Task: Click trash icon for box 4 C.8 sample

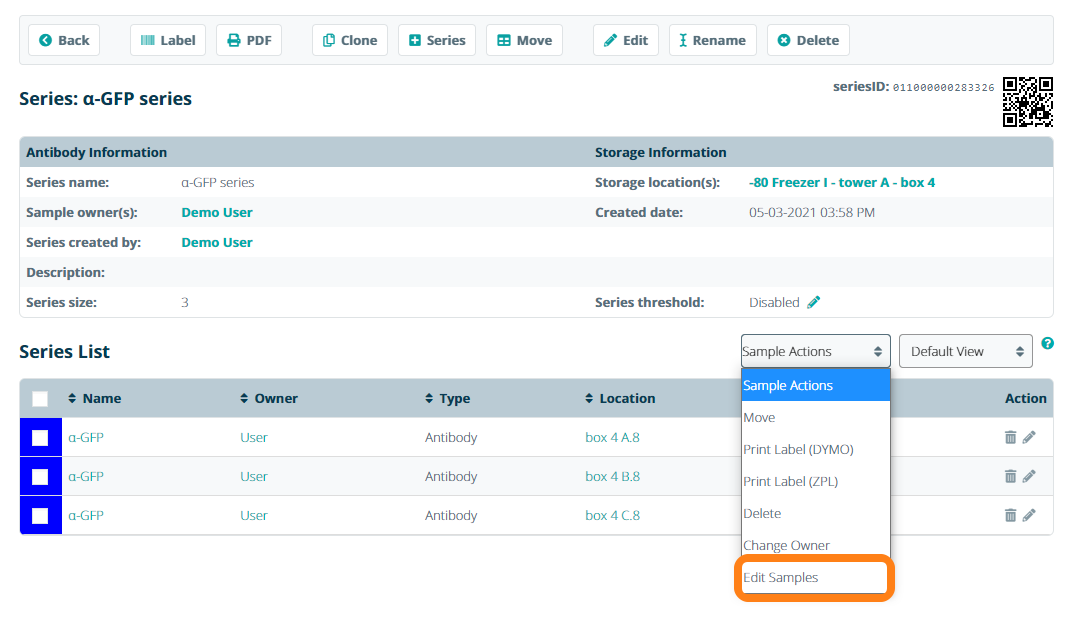Action: (1010, 515)
